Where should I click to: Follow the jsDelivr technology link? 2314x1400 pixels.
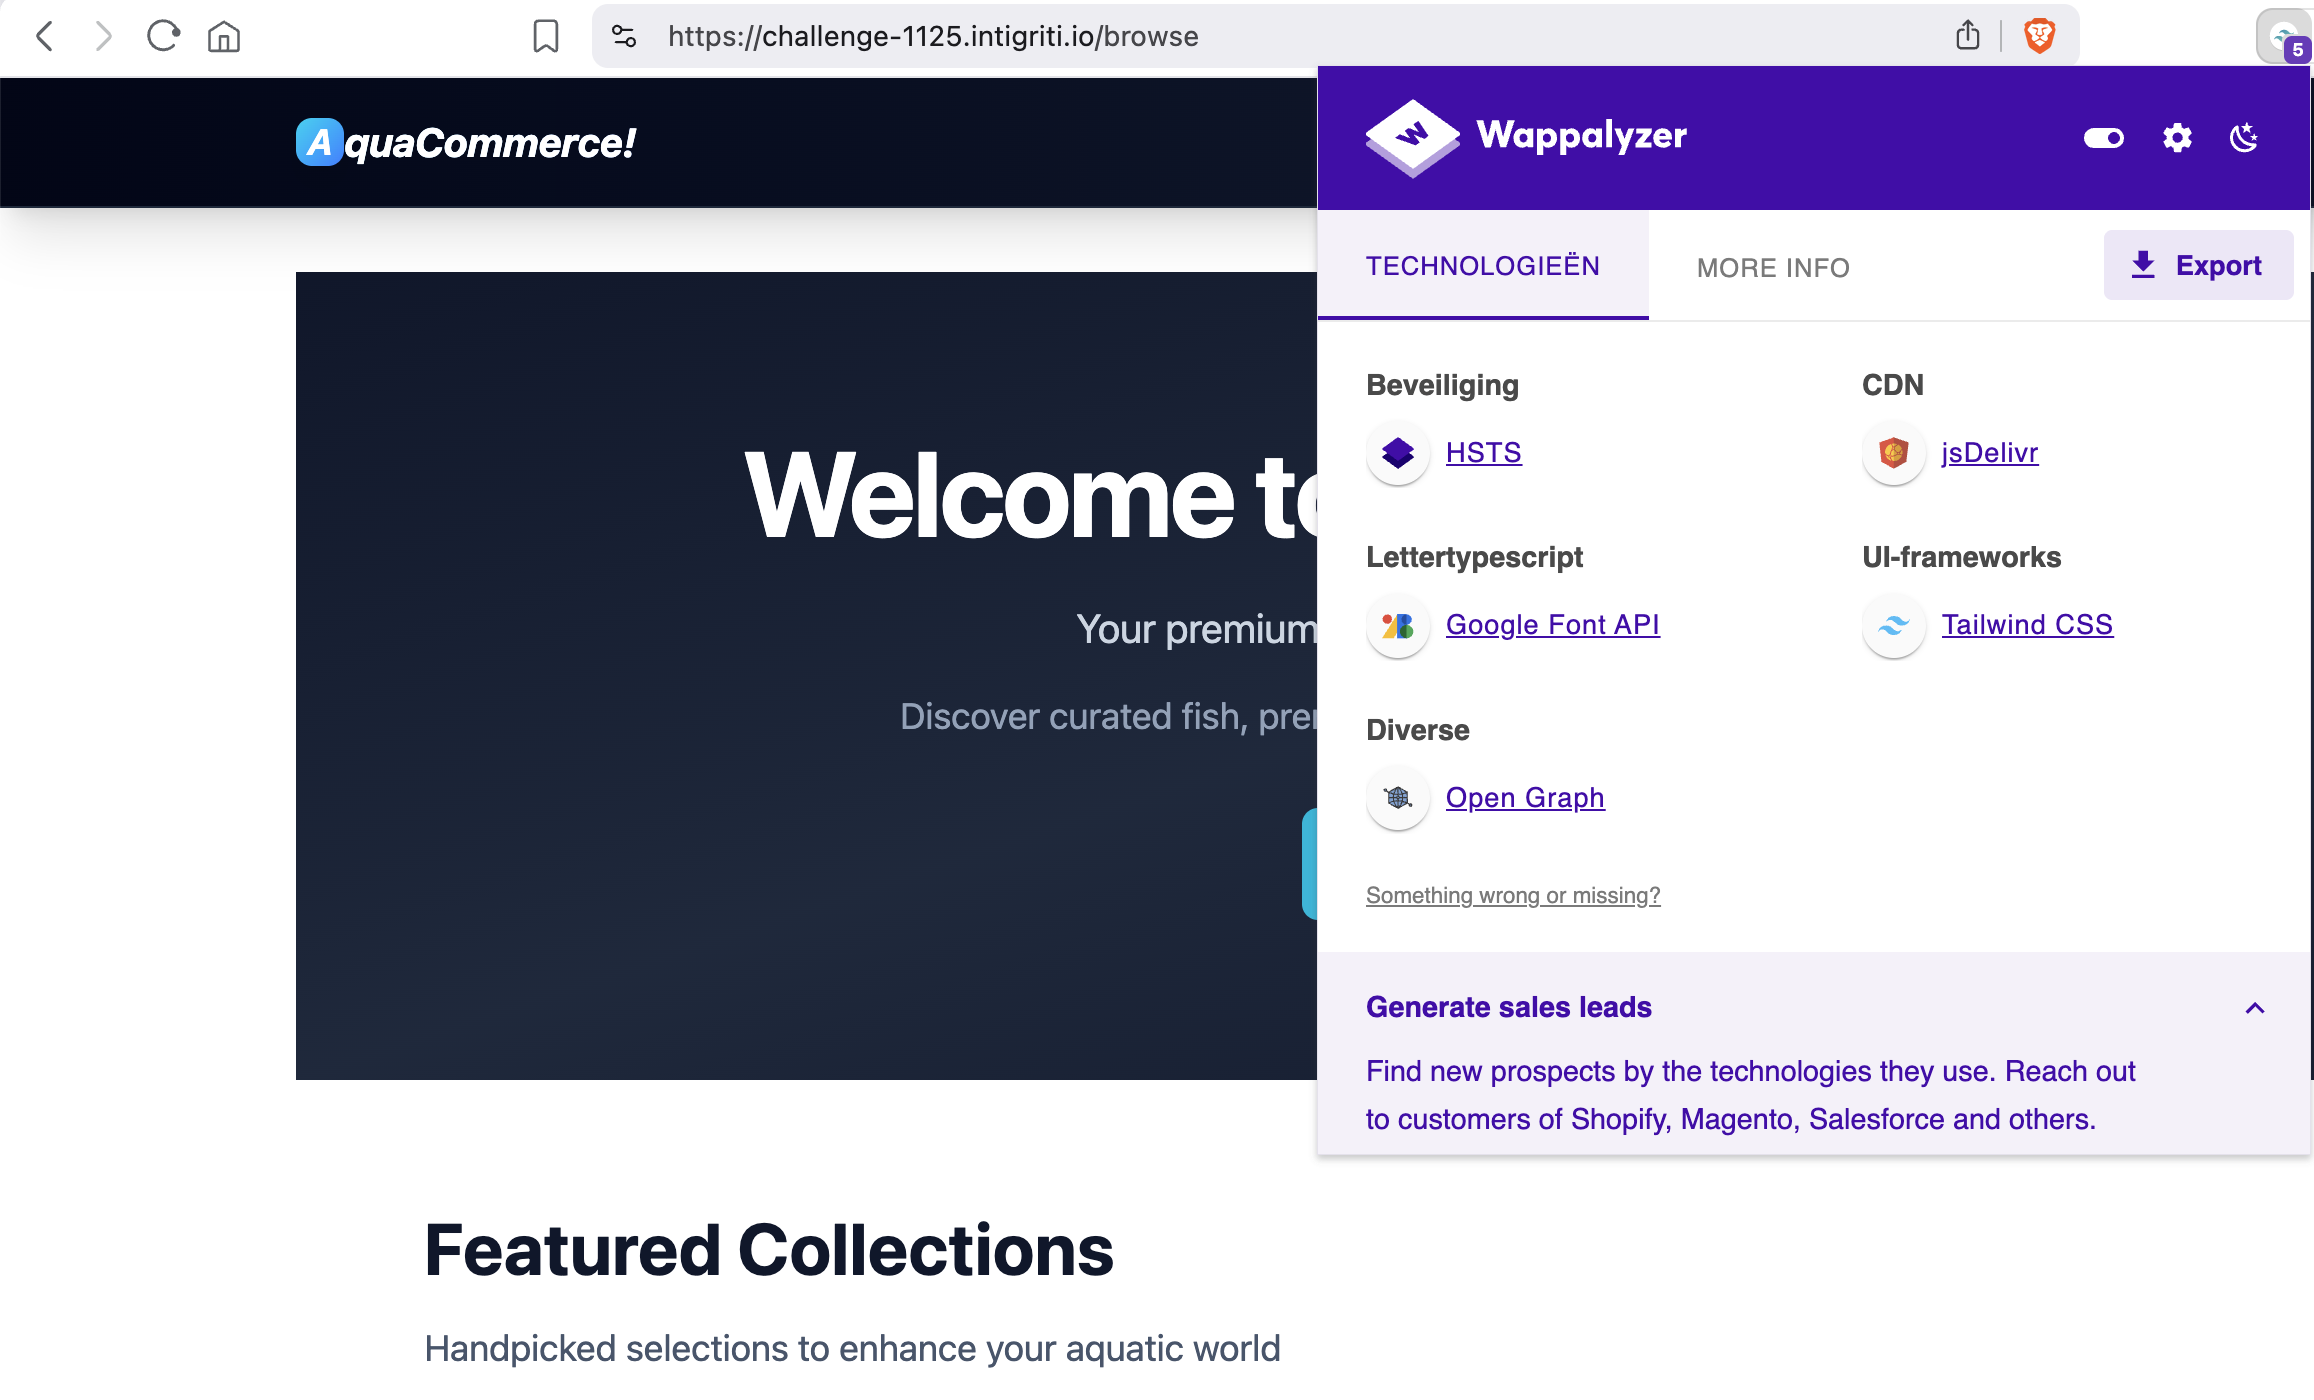1989,452
